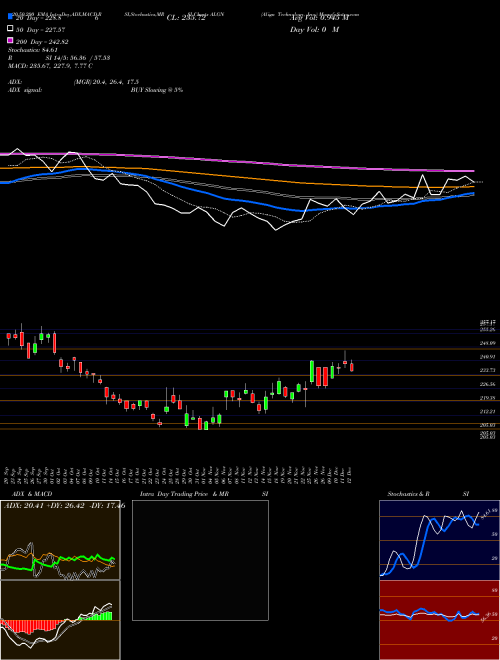This screenshot has height=660, width=500.
Task: Click the '(MGR) 20.4, 26.4, 17.5' values
Action: point(106,82)
